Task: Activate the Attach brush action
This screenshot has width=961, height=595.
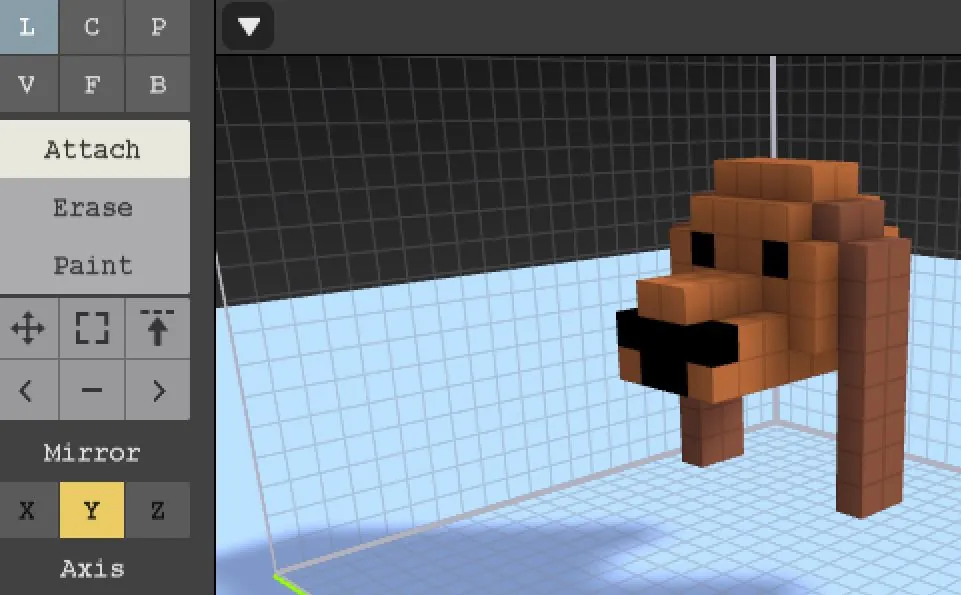Action: 94,149
